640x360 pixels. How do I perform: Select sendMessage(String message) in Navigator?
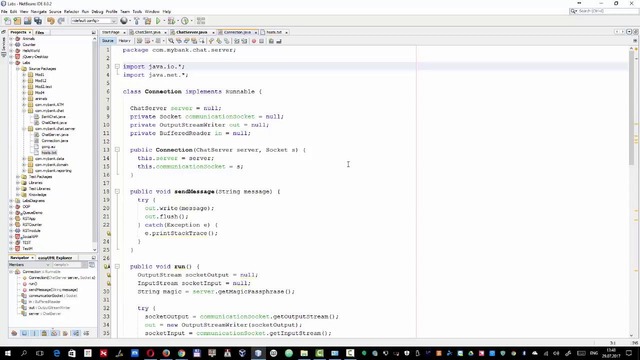tap(53, 290)
